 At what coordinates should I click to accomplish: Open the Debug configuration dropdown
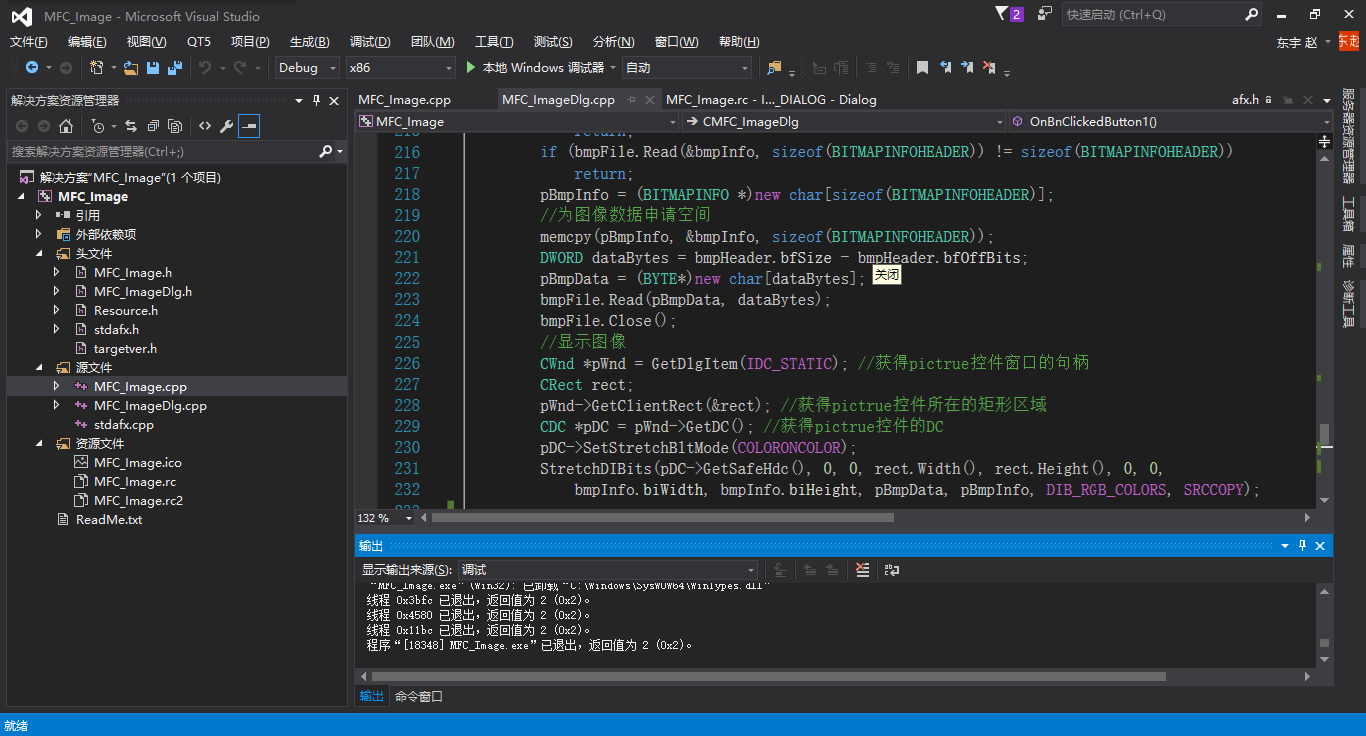pos(307,67)
